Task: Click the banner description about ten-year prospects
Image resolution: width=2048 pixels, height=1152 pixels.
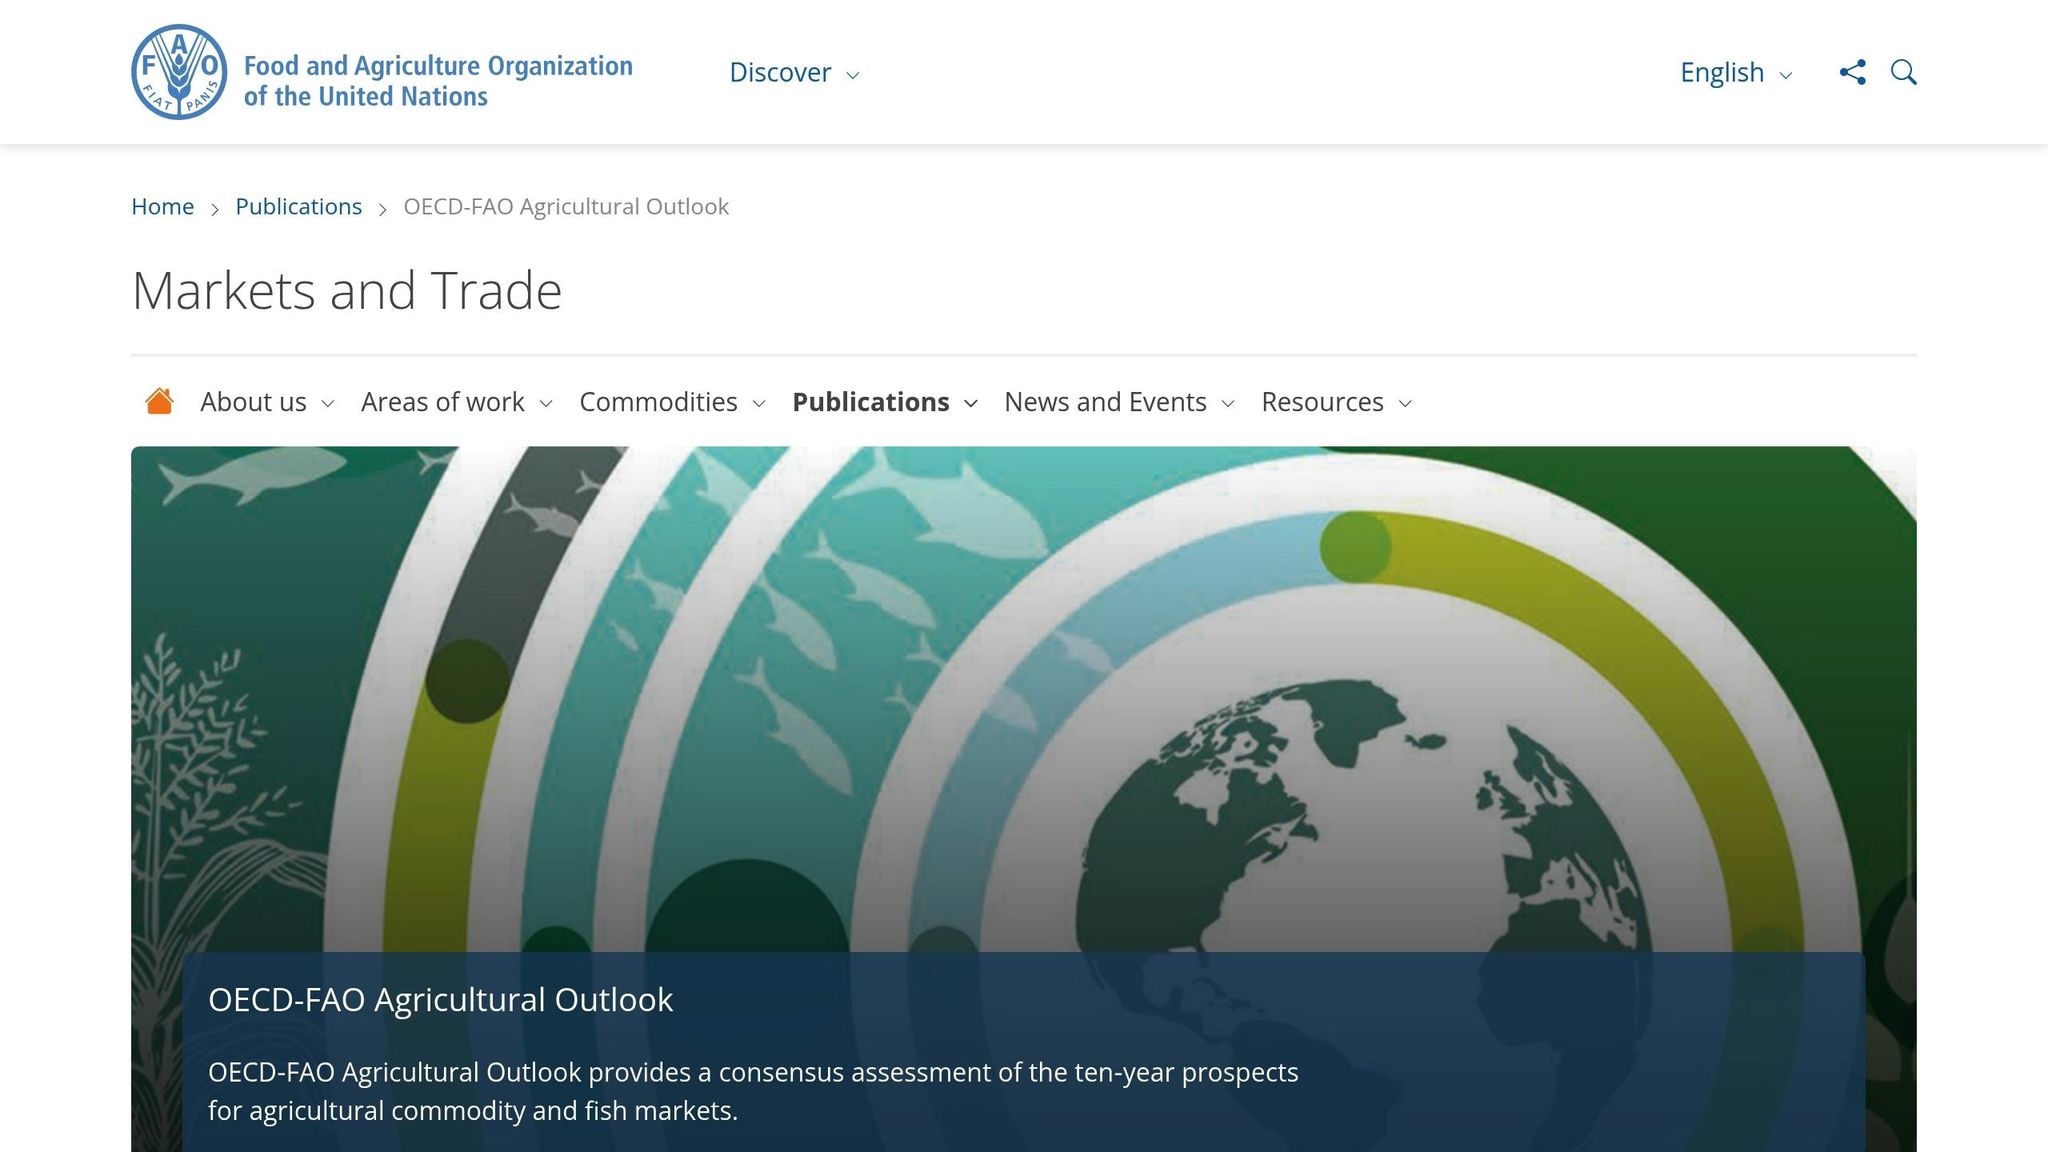Action: [753, 1091]
